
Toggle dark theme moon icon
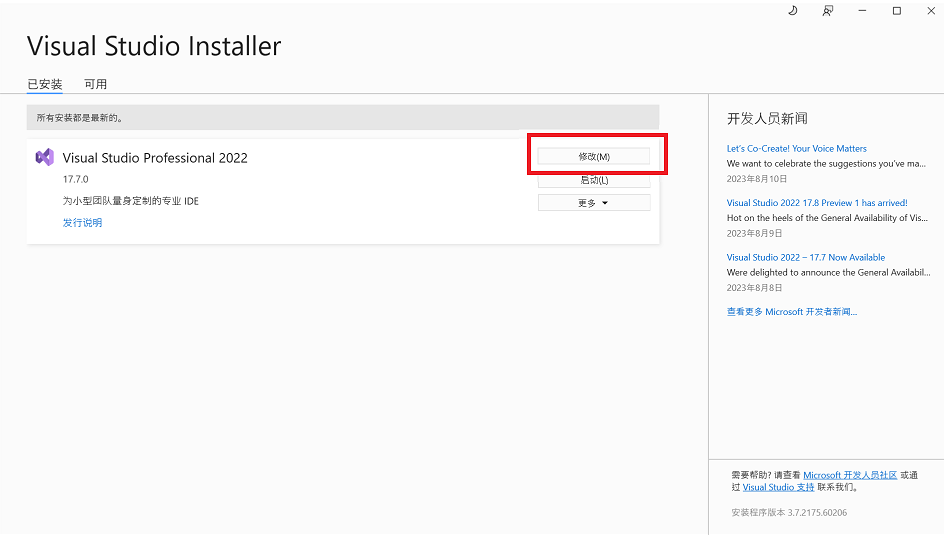point(793,11)
